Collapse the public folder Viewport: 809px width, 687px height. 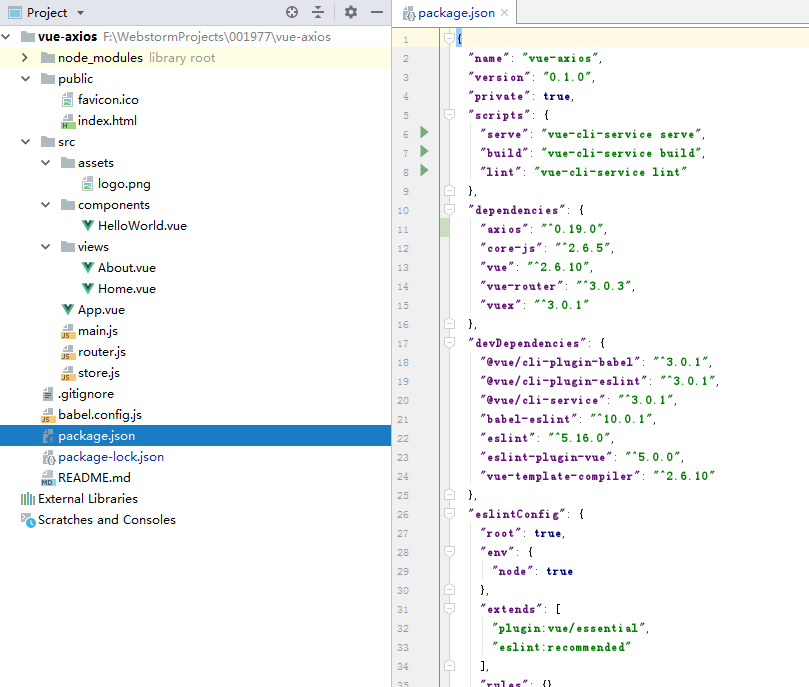tap(25, 79)
